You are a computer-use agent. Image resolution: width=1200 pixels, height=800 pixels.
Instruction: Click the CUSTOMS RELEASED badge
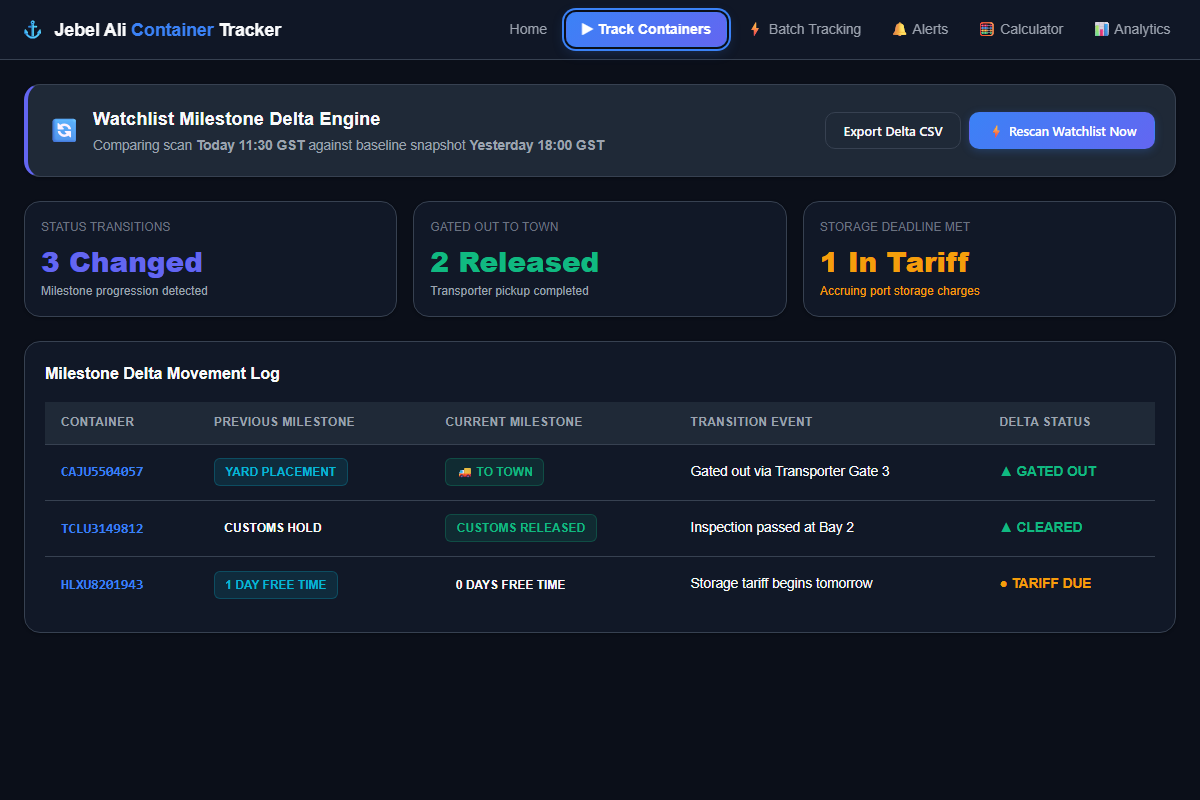pos(521,528)
